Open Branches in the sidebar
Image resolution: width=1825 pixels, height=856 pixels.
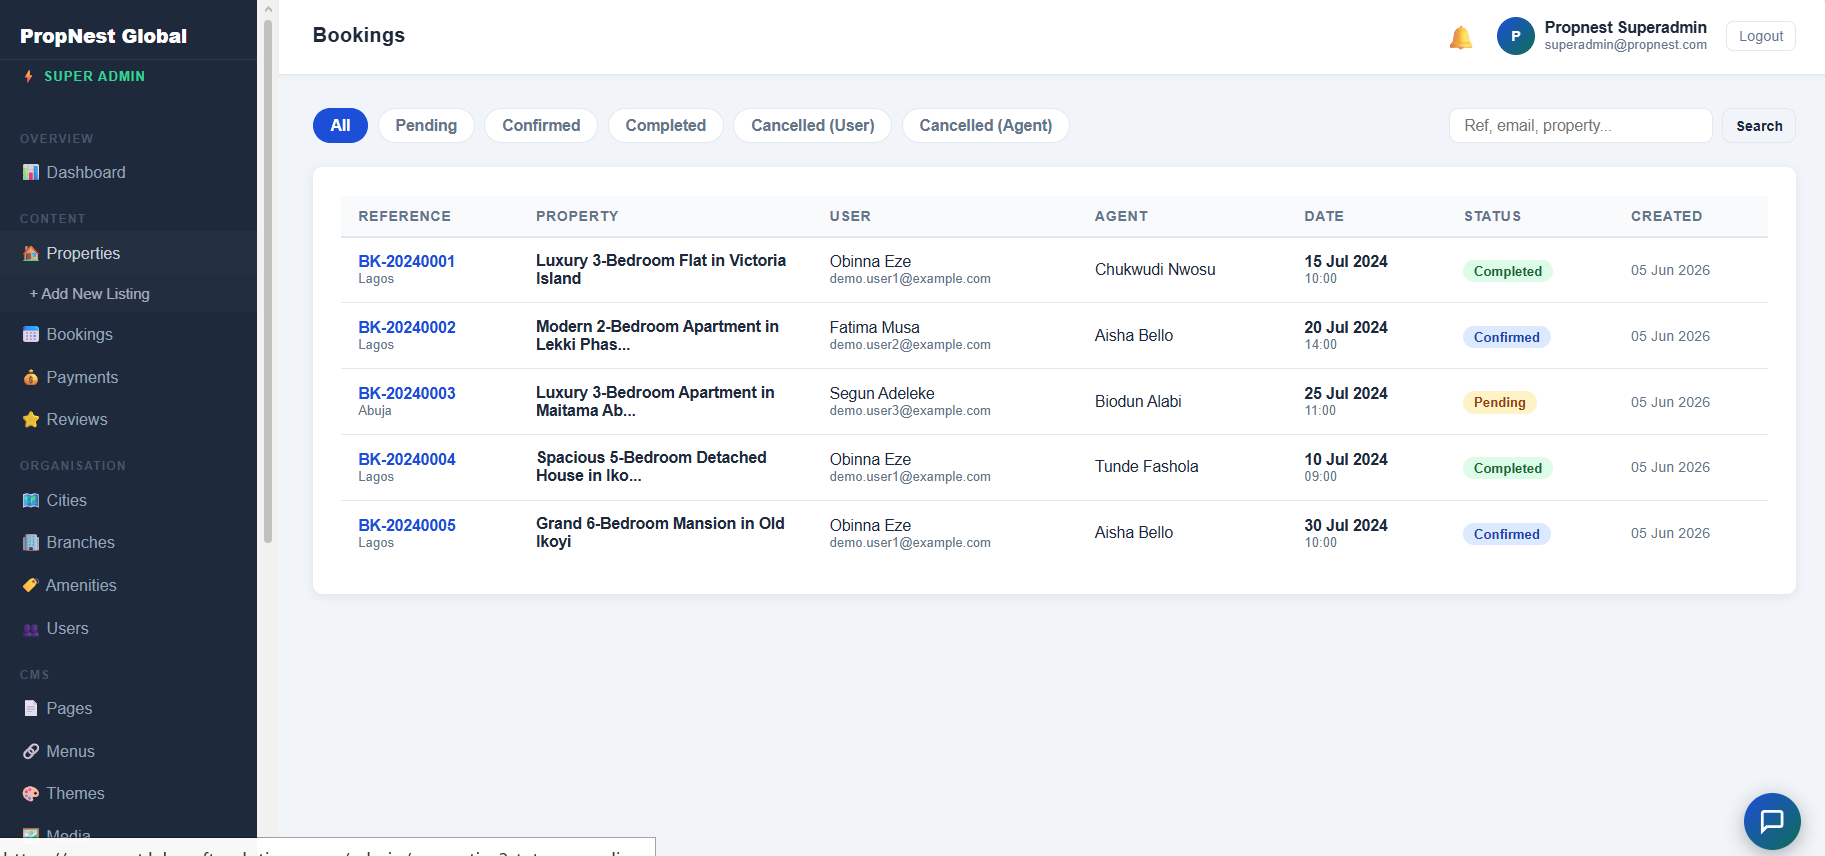point(128,542)
